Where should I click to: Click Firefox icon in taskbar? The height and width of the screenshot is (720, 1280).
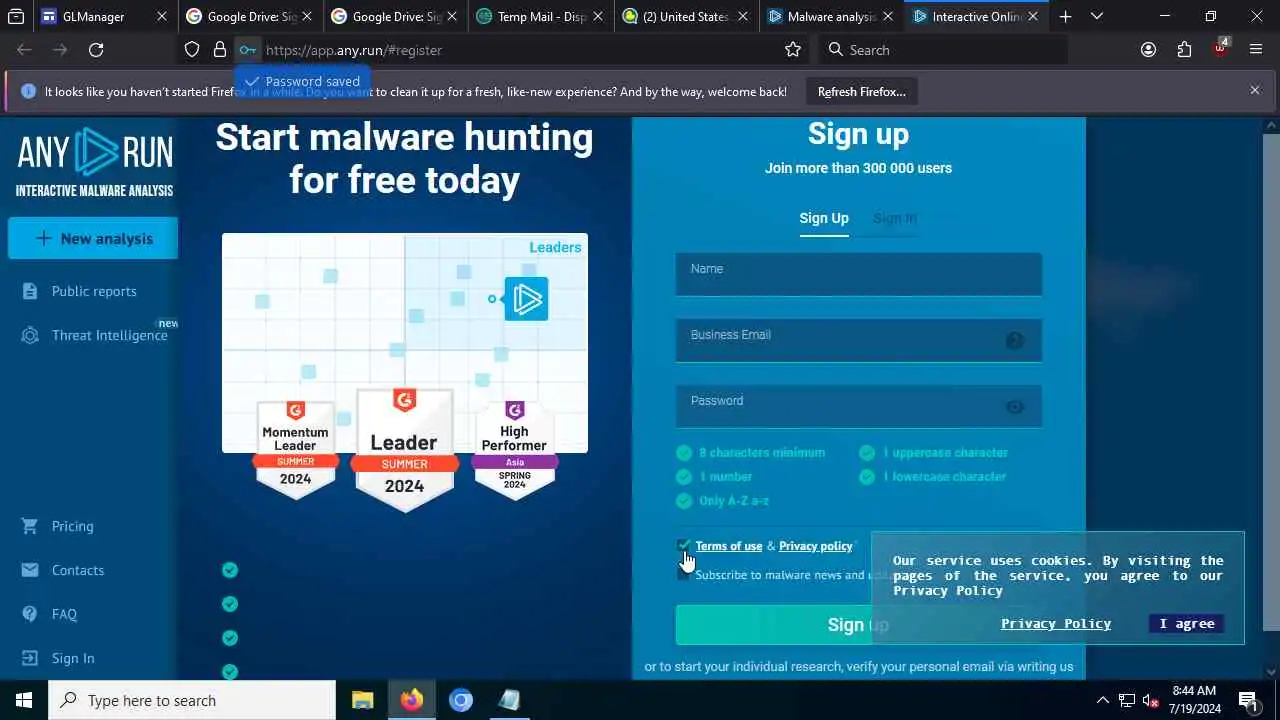(411, 700)
